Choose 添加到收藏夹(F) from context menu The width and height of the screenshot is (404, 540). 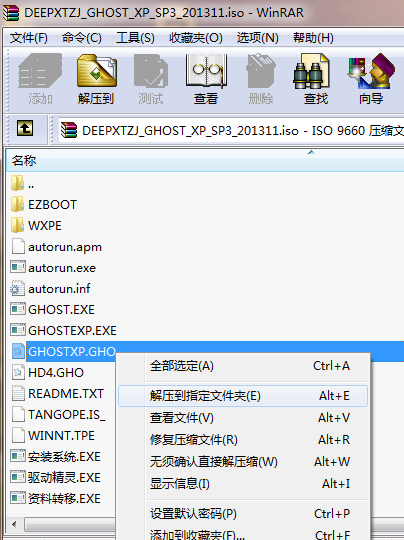[243, 534]
